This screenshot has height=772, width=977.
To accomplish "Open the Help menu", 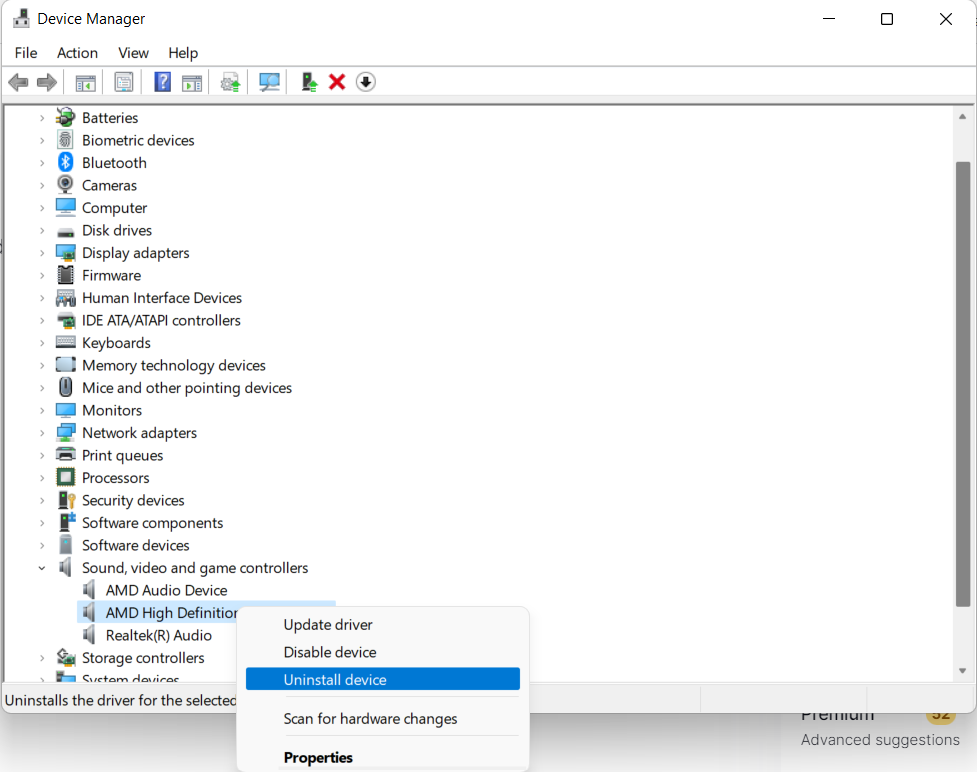I will pos(183,53).
